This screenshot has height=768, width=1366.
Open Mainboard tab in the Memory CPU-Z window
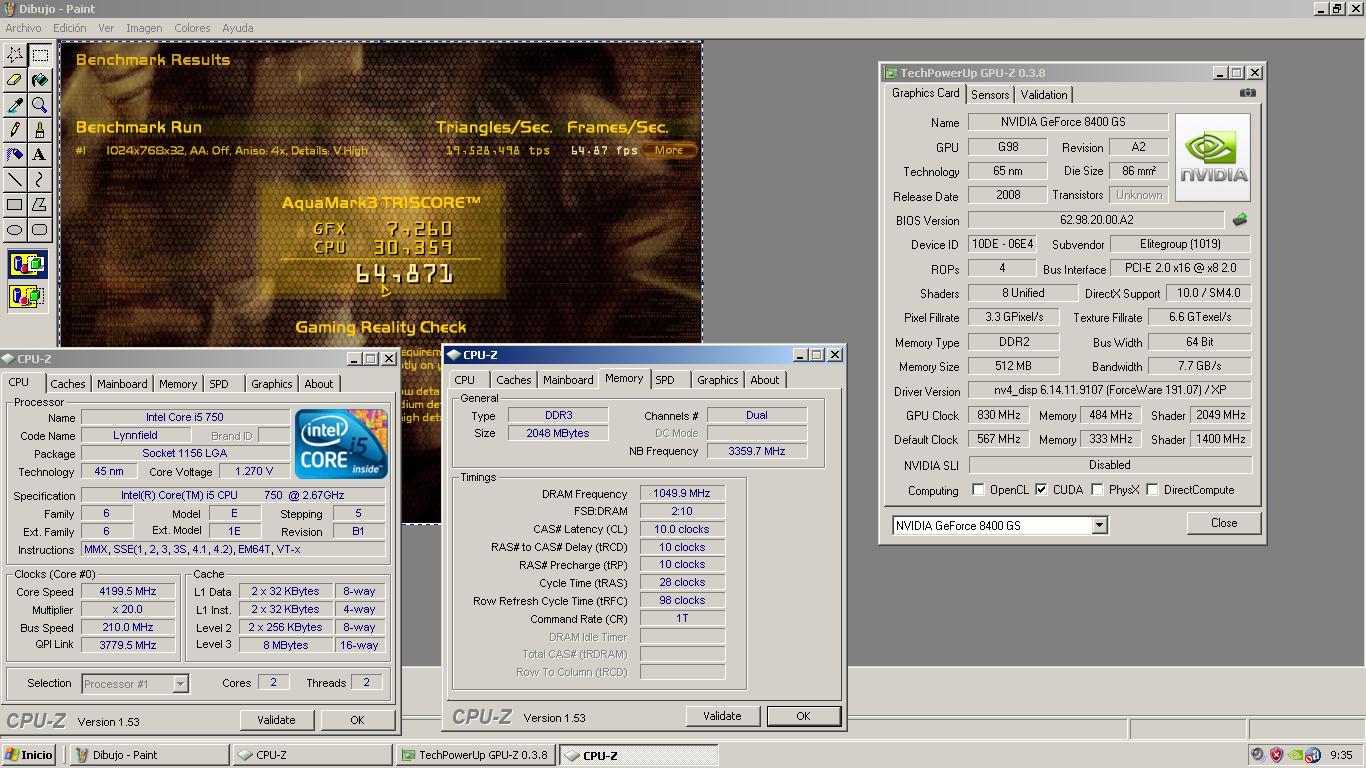coord(568,380)
